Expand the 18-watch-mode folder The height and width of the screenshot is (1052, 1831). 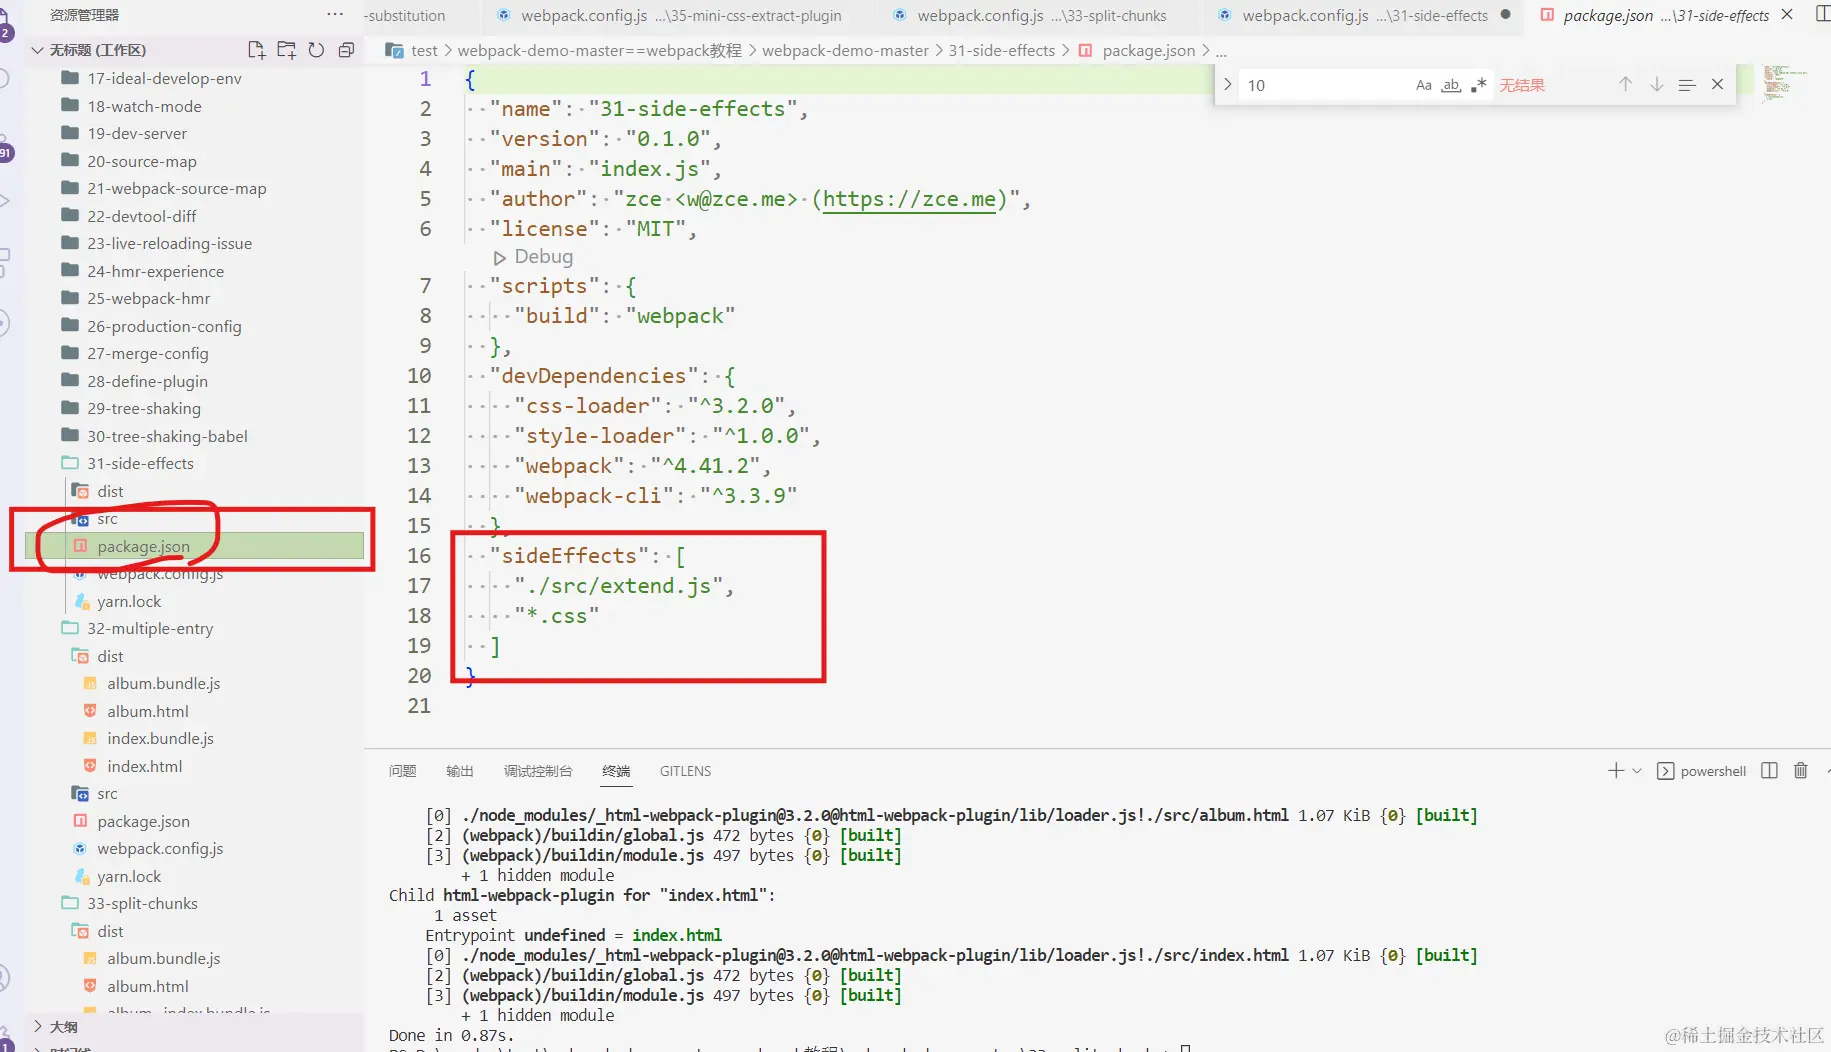(x=144, y=106)
